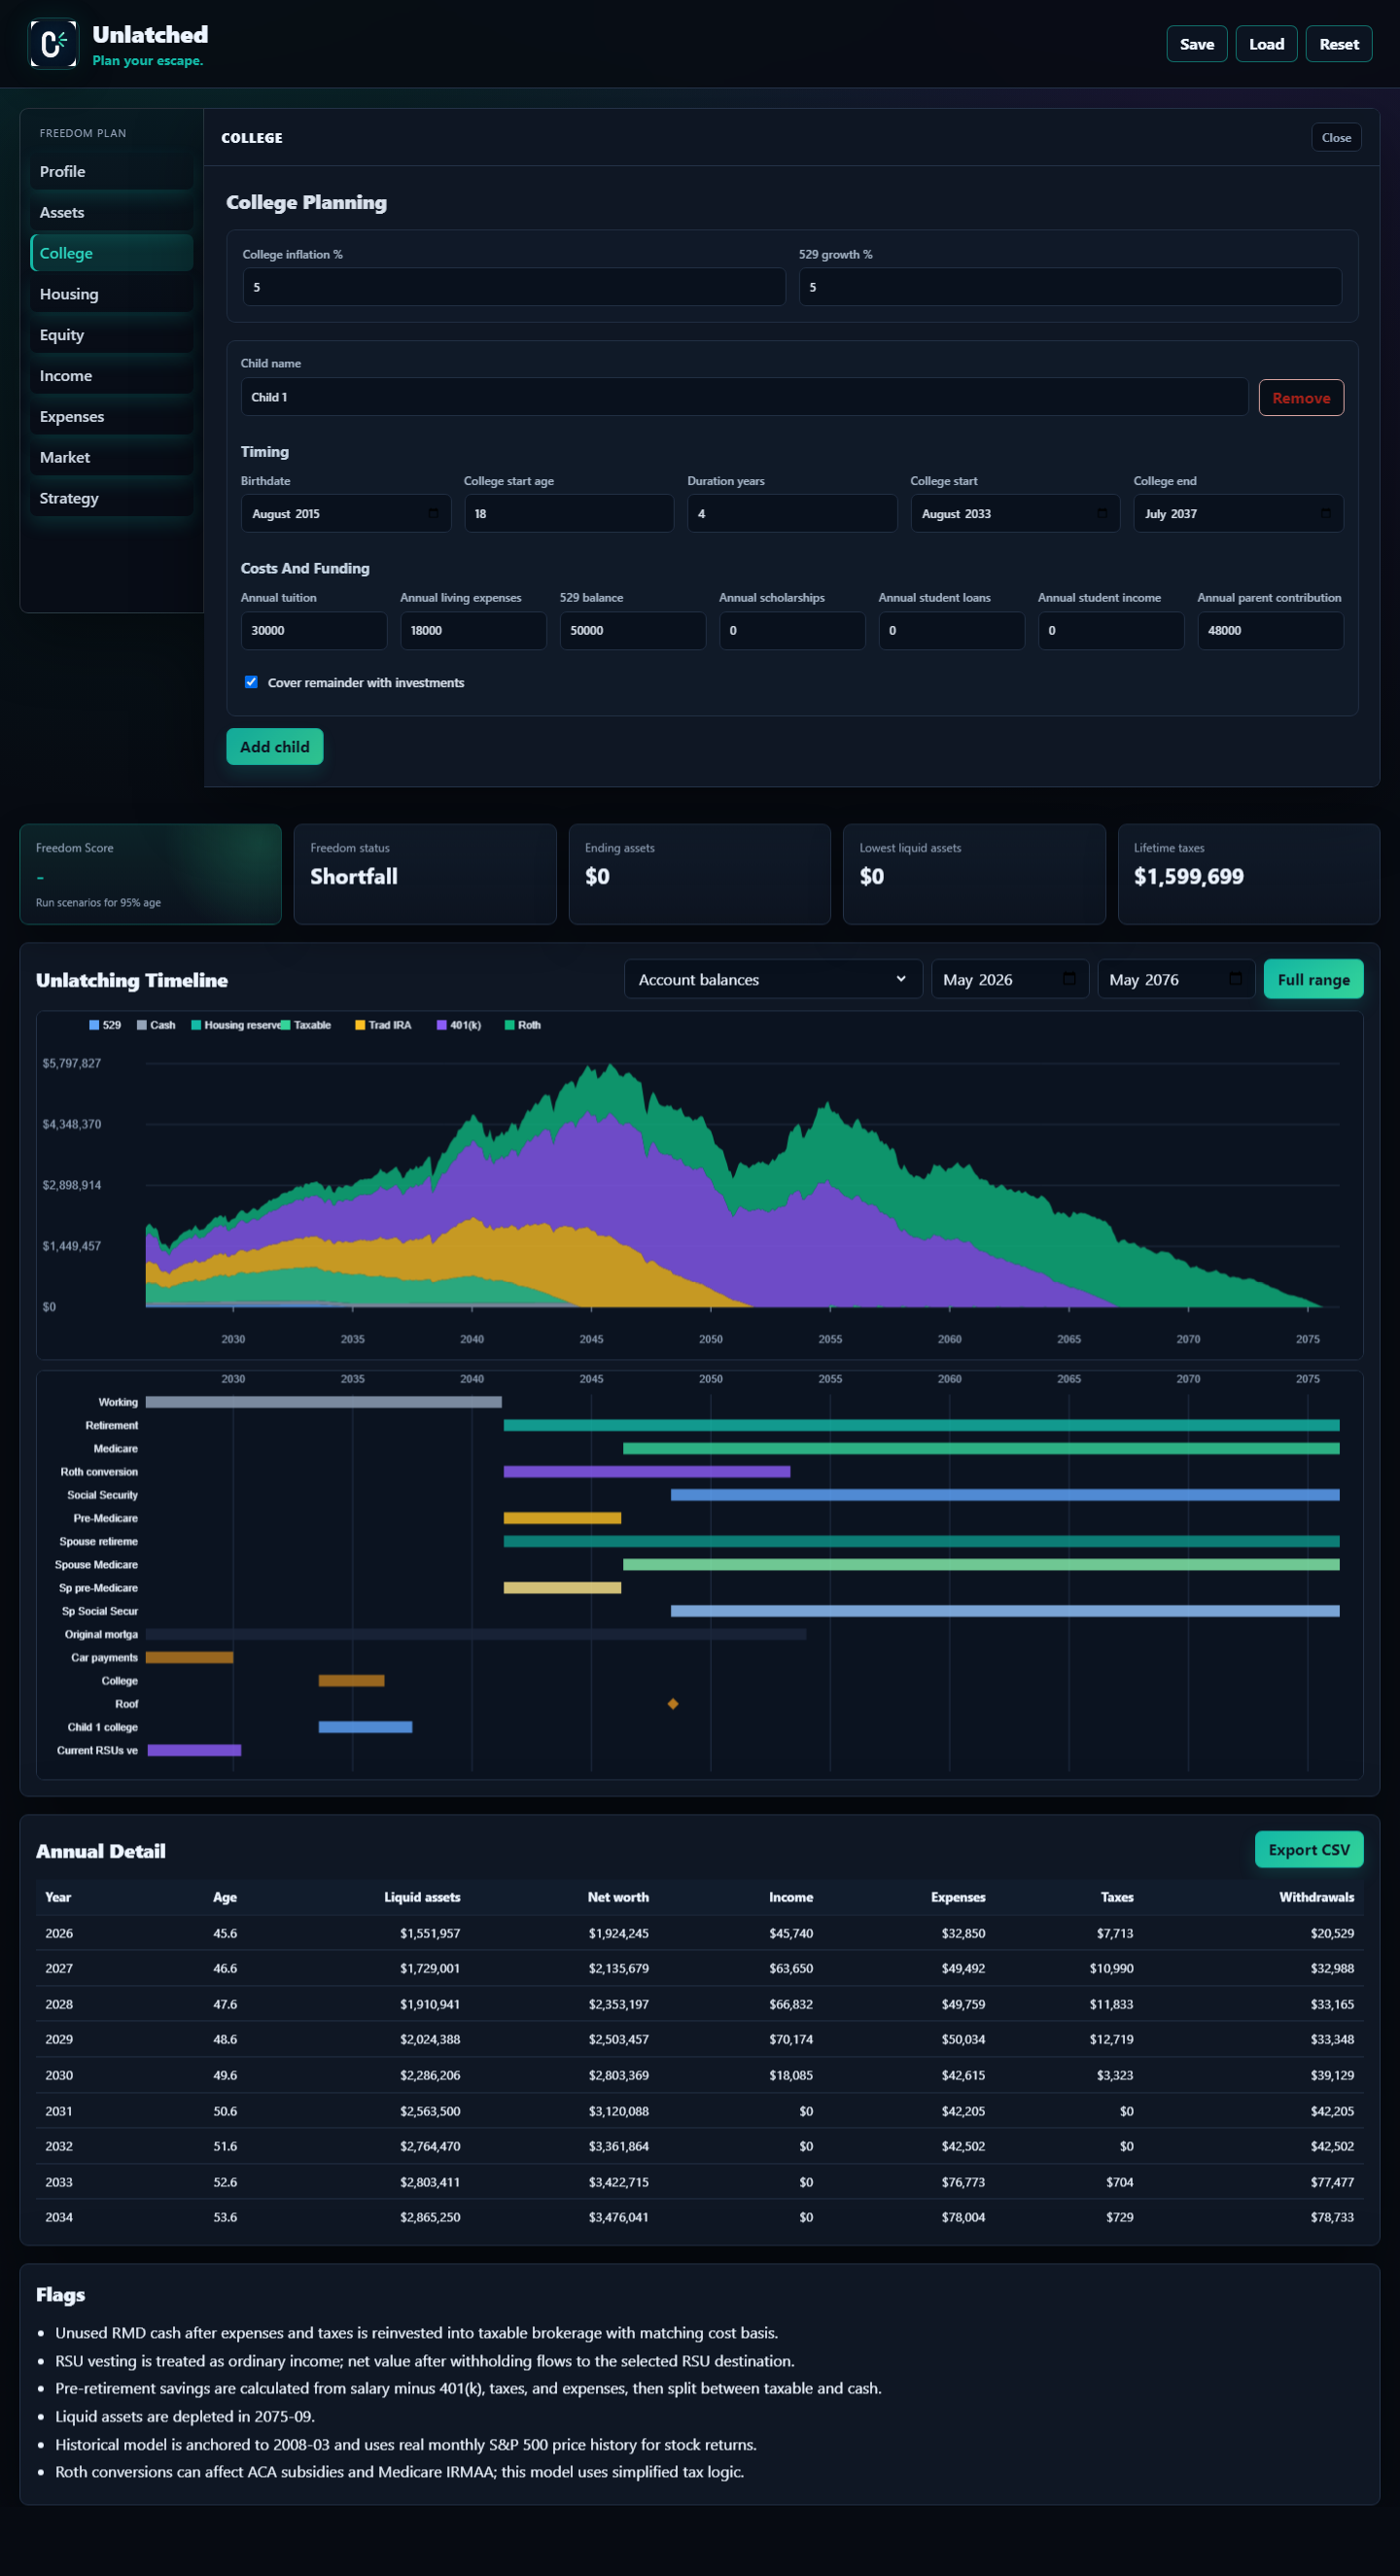Image resolution: width=1400 pixels, height=2576 pixels.
Task: Uncheck Cover remainder with investments
Action: [251, 682]
